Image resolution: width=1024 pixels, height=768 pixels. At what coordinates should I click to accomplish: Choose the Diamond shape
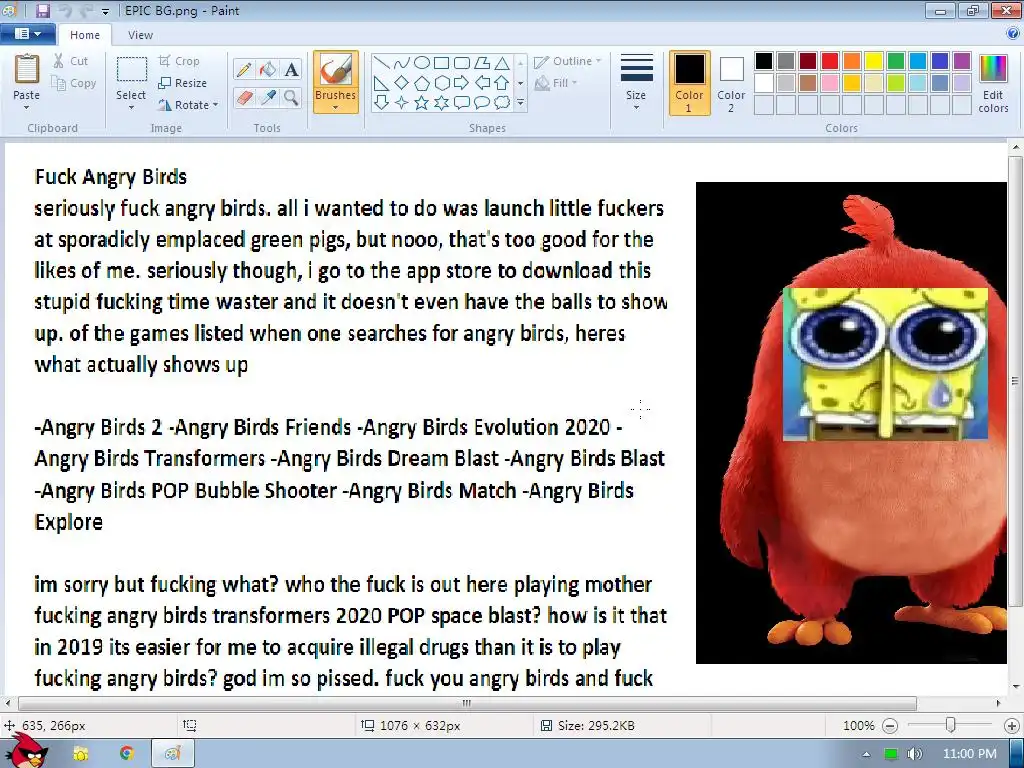click(x=402, y=83)
